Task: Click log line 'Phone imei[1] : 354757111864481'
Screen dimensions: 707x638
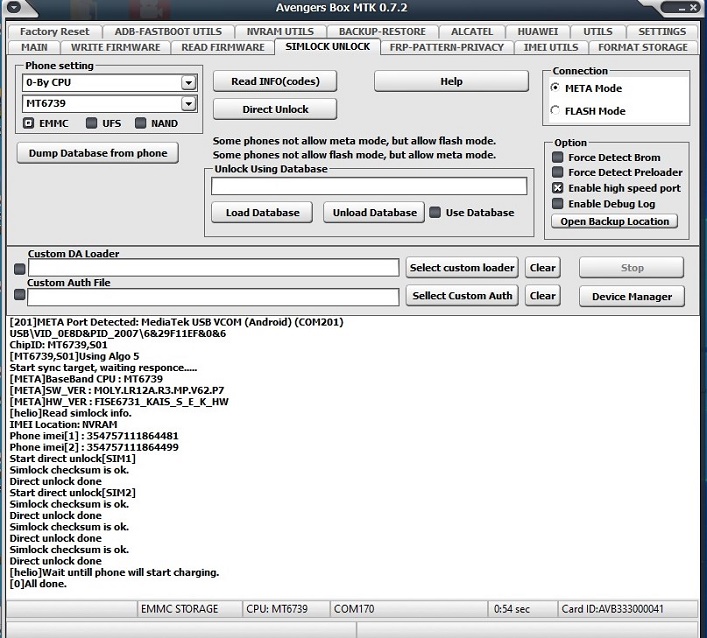Action: click(x=94, y=436)
